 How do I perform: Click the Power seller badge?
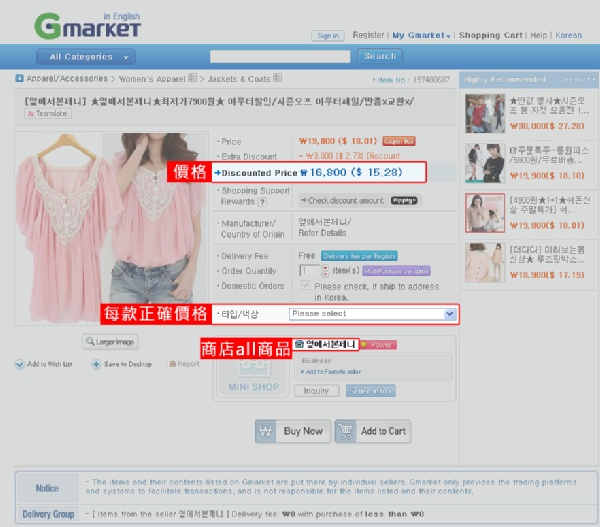(x=378, y=345)
